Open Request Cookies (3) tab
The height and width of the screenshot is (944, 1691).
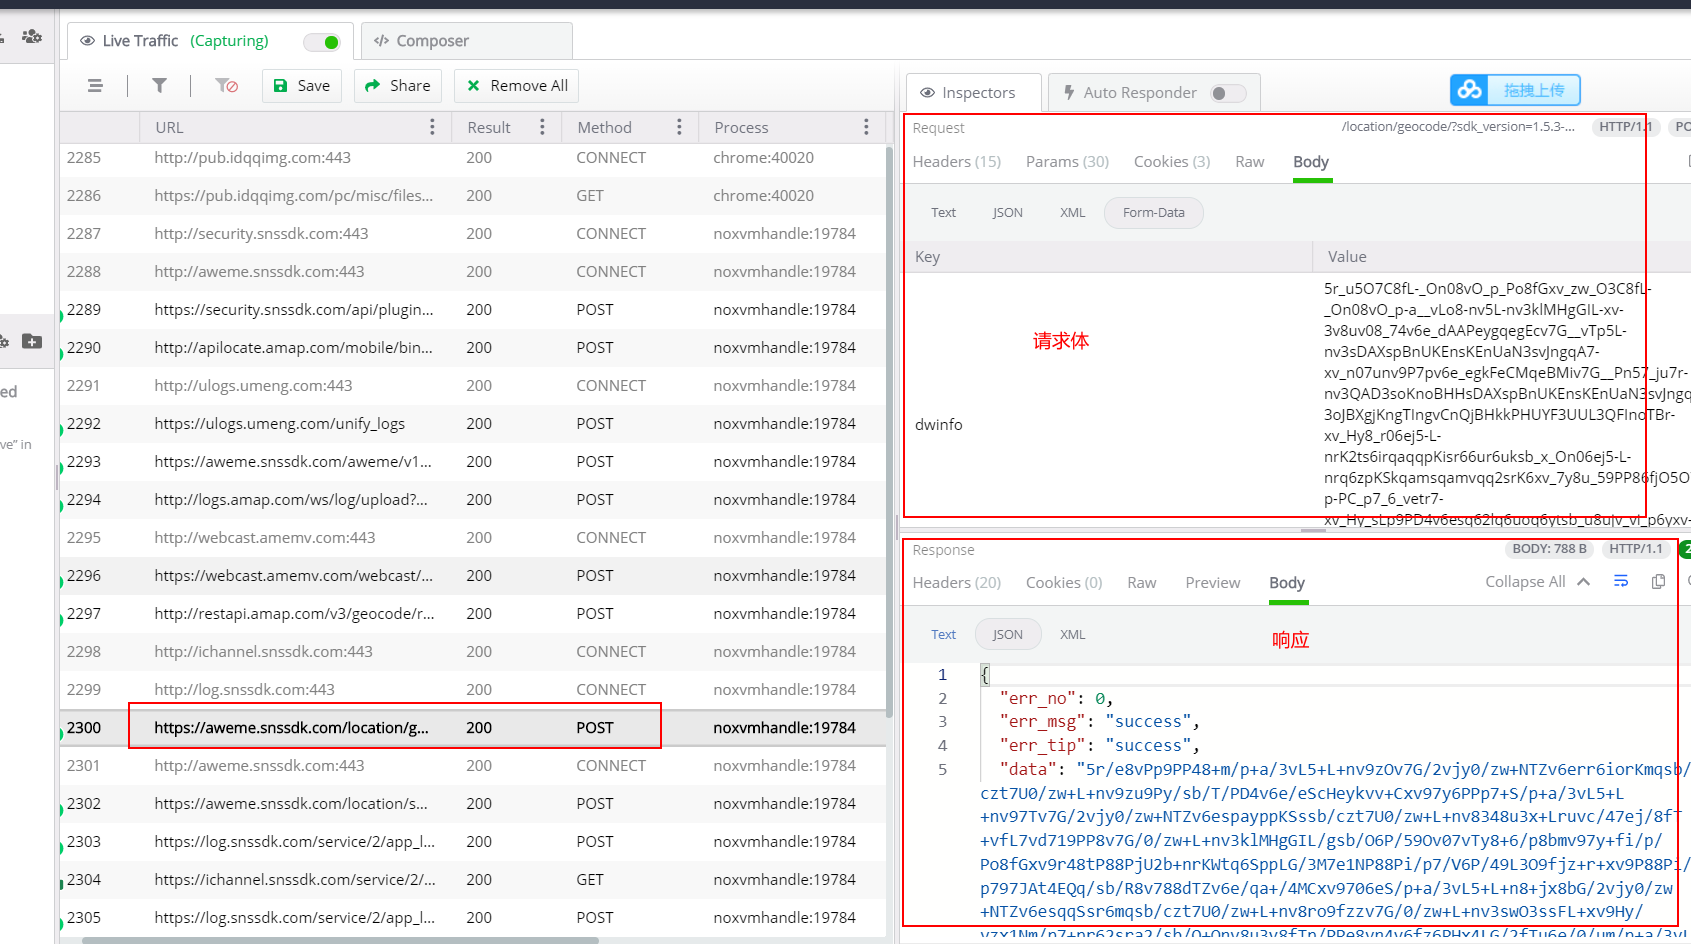1171,161
